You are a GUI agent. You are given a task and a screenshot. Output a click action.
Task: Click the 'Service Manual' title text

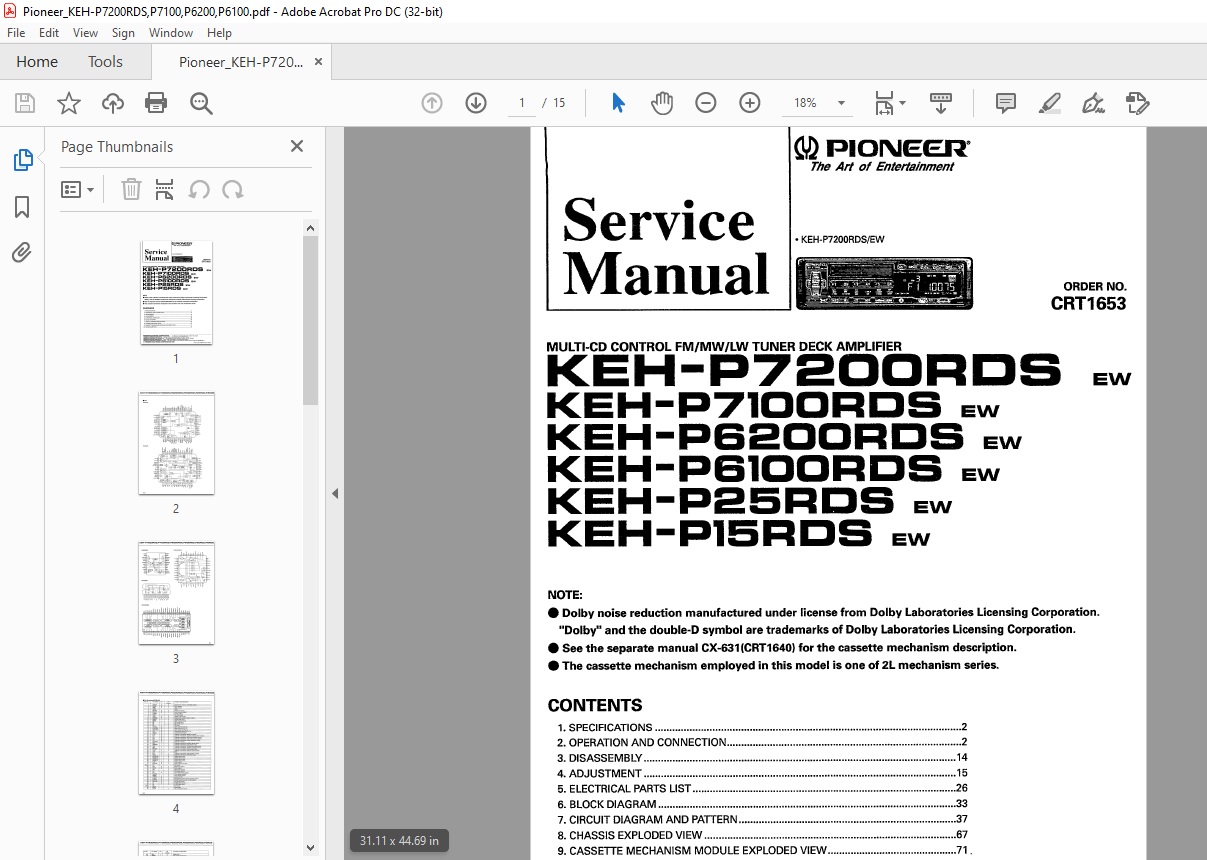click(665, 247)
